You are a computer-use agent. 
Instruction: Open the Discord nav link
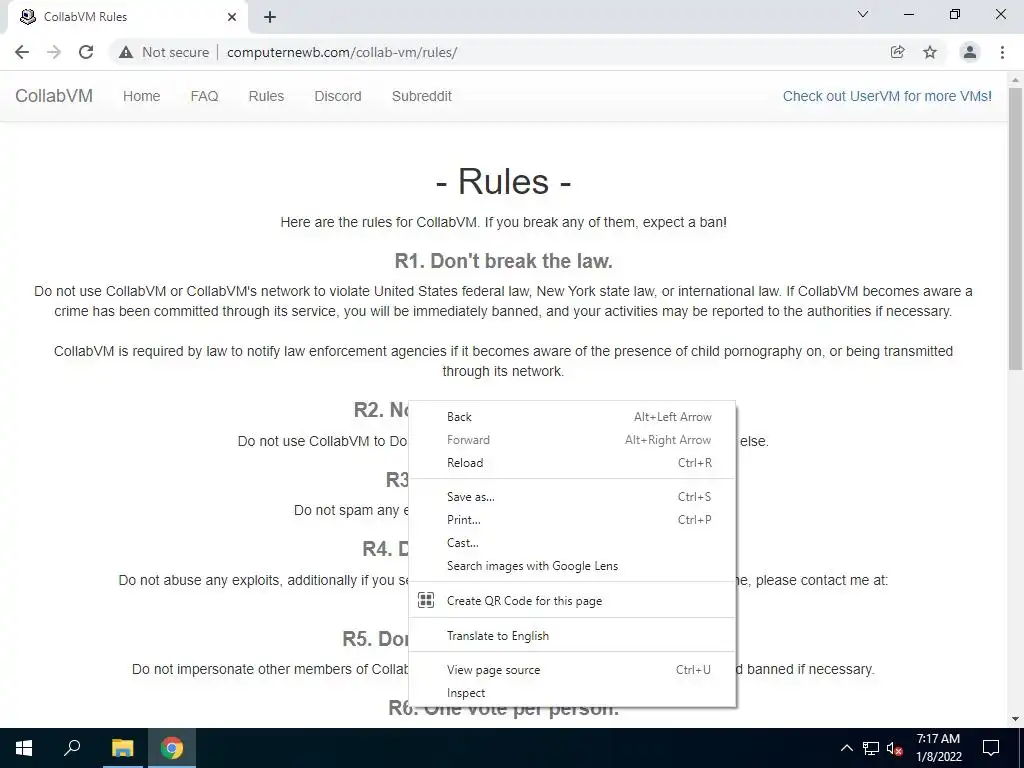338,96
